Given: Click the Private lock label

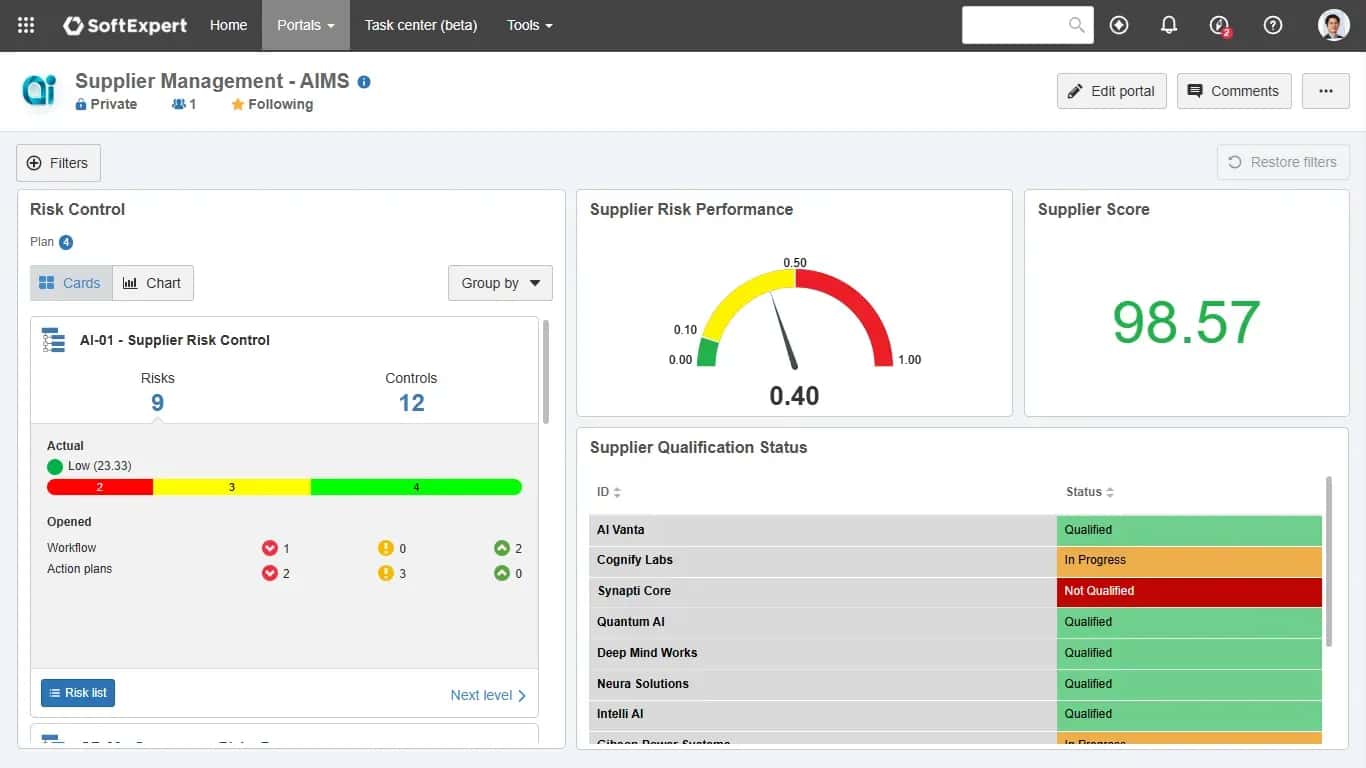Looking at the screenshot, I should click(x=106, y=104).
